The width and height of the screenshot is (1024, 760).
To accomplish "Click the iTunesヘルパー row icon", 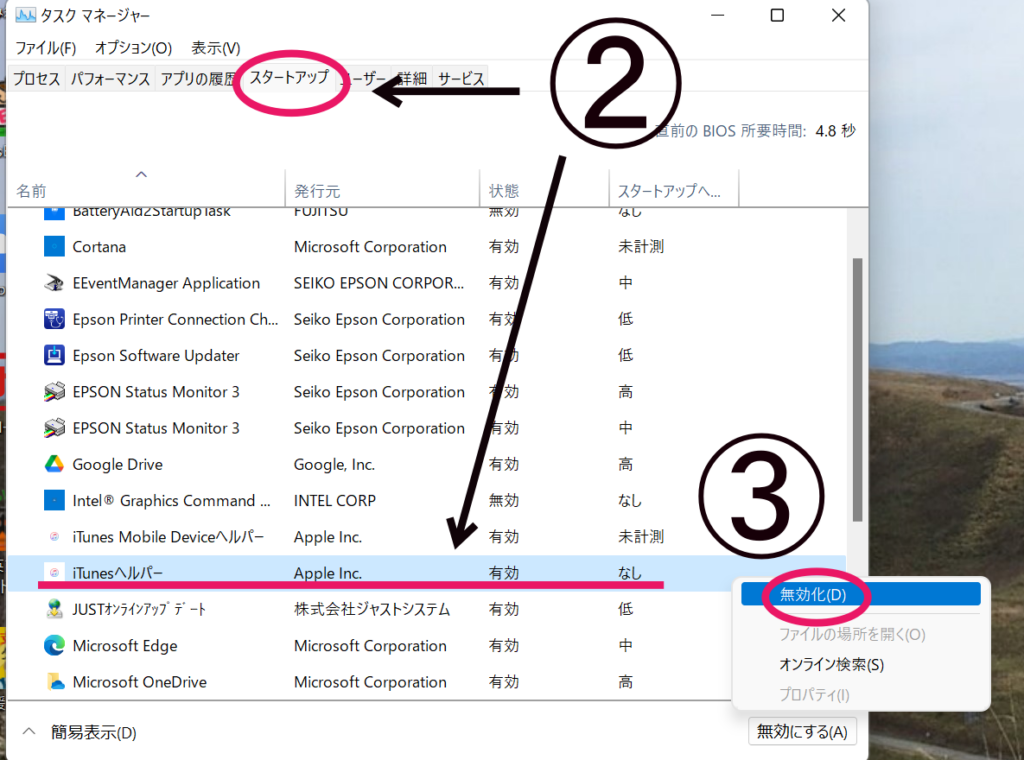I will click(x=54, y=573).
